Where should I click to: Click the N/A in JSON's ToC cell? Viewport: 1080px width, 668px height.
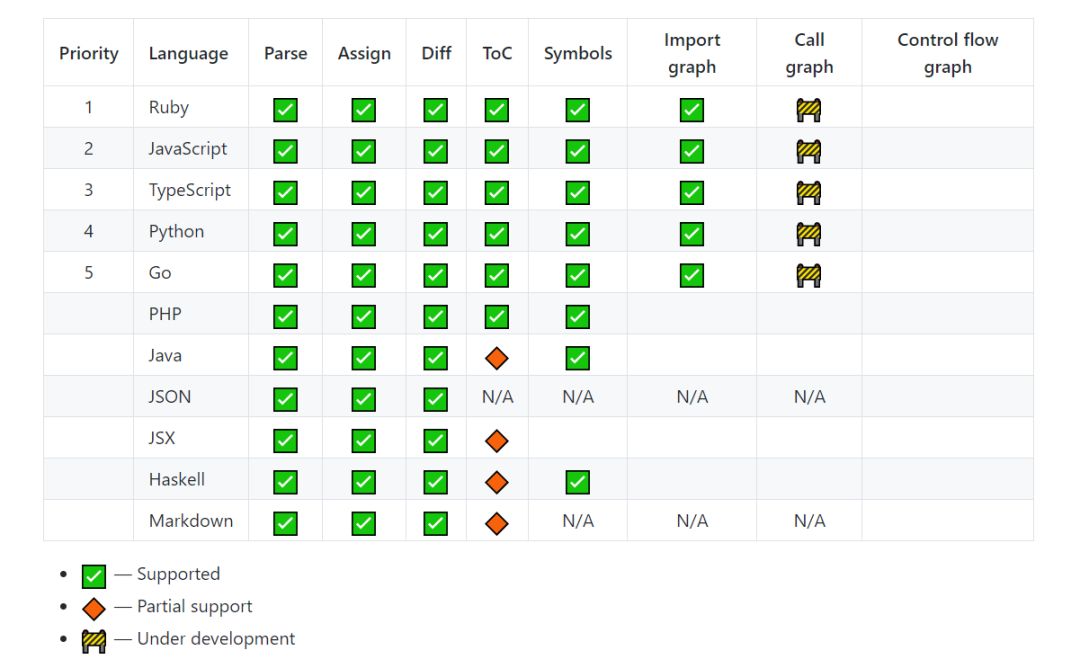(x=497, y=397)
